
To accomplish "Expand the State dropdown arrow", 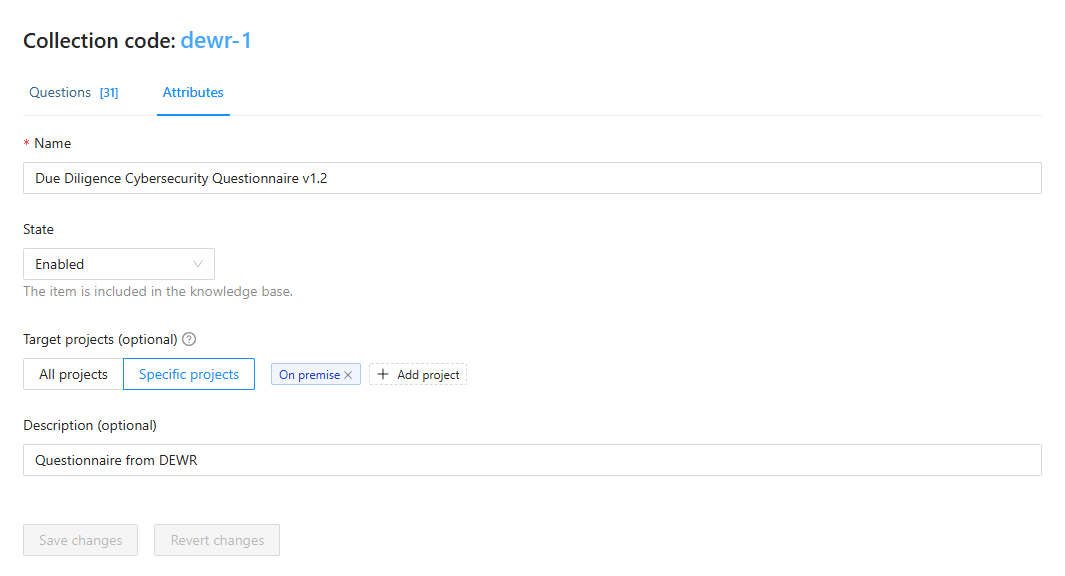I will click(198, 264).
